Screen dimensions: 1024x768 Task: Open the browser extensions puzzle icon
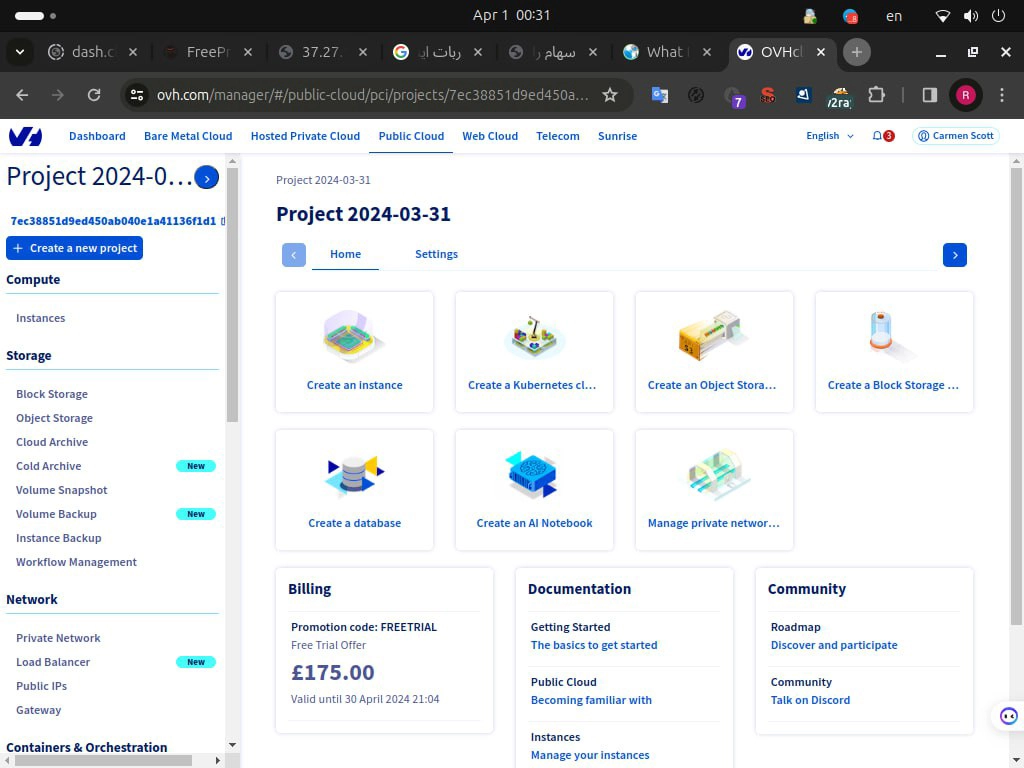[877, 94]
